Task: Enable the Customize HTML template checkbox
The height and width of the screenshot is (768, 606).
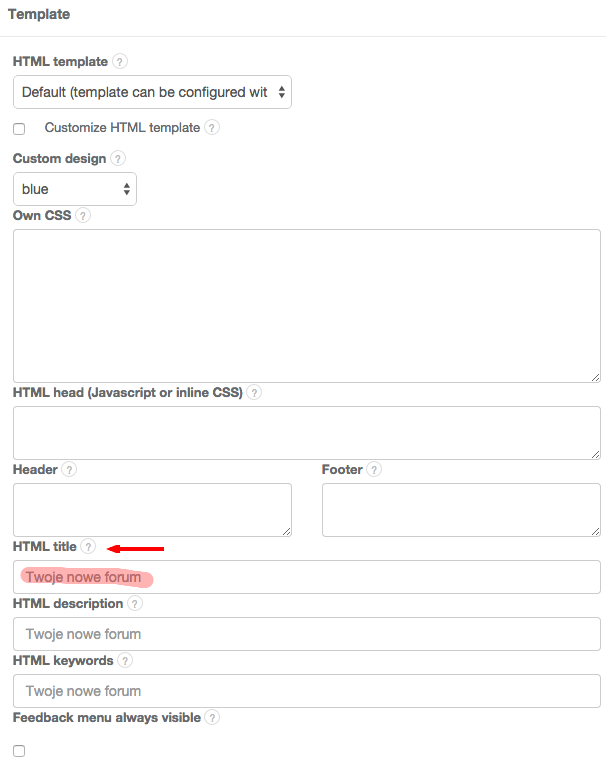Action: 19,129
